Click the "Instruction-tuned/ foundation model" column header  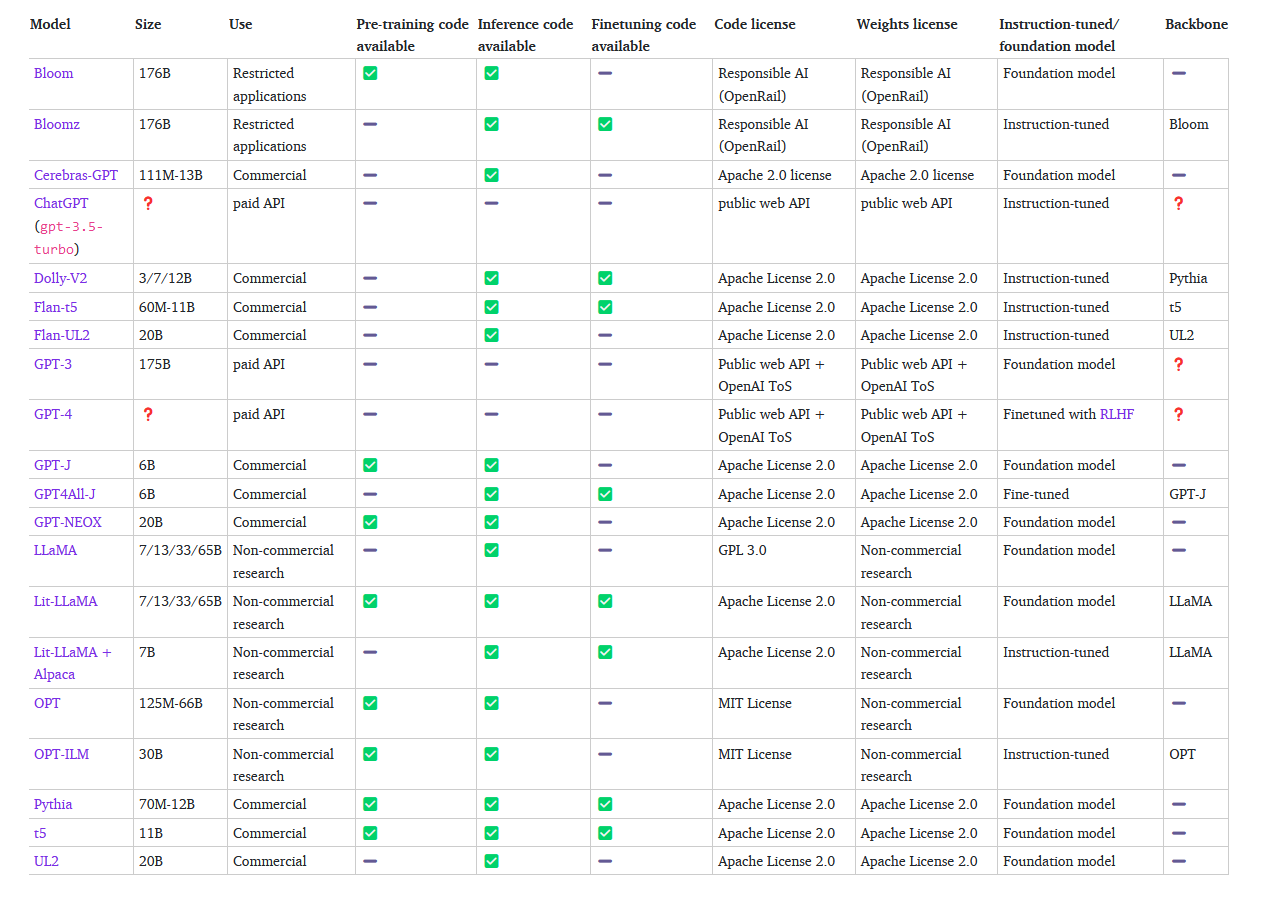coord(1060,35)
